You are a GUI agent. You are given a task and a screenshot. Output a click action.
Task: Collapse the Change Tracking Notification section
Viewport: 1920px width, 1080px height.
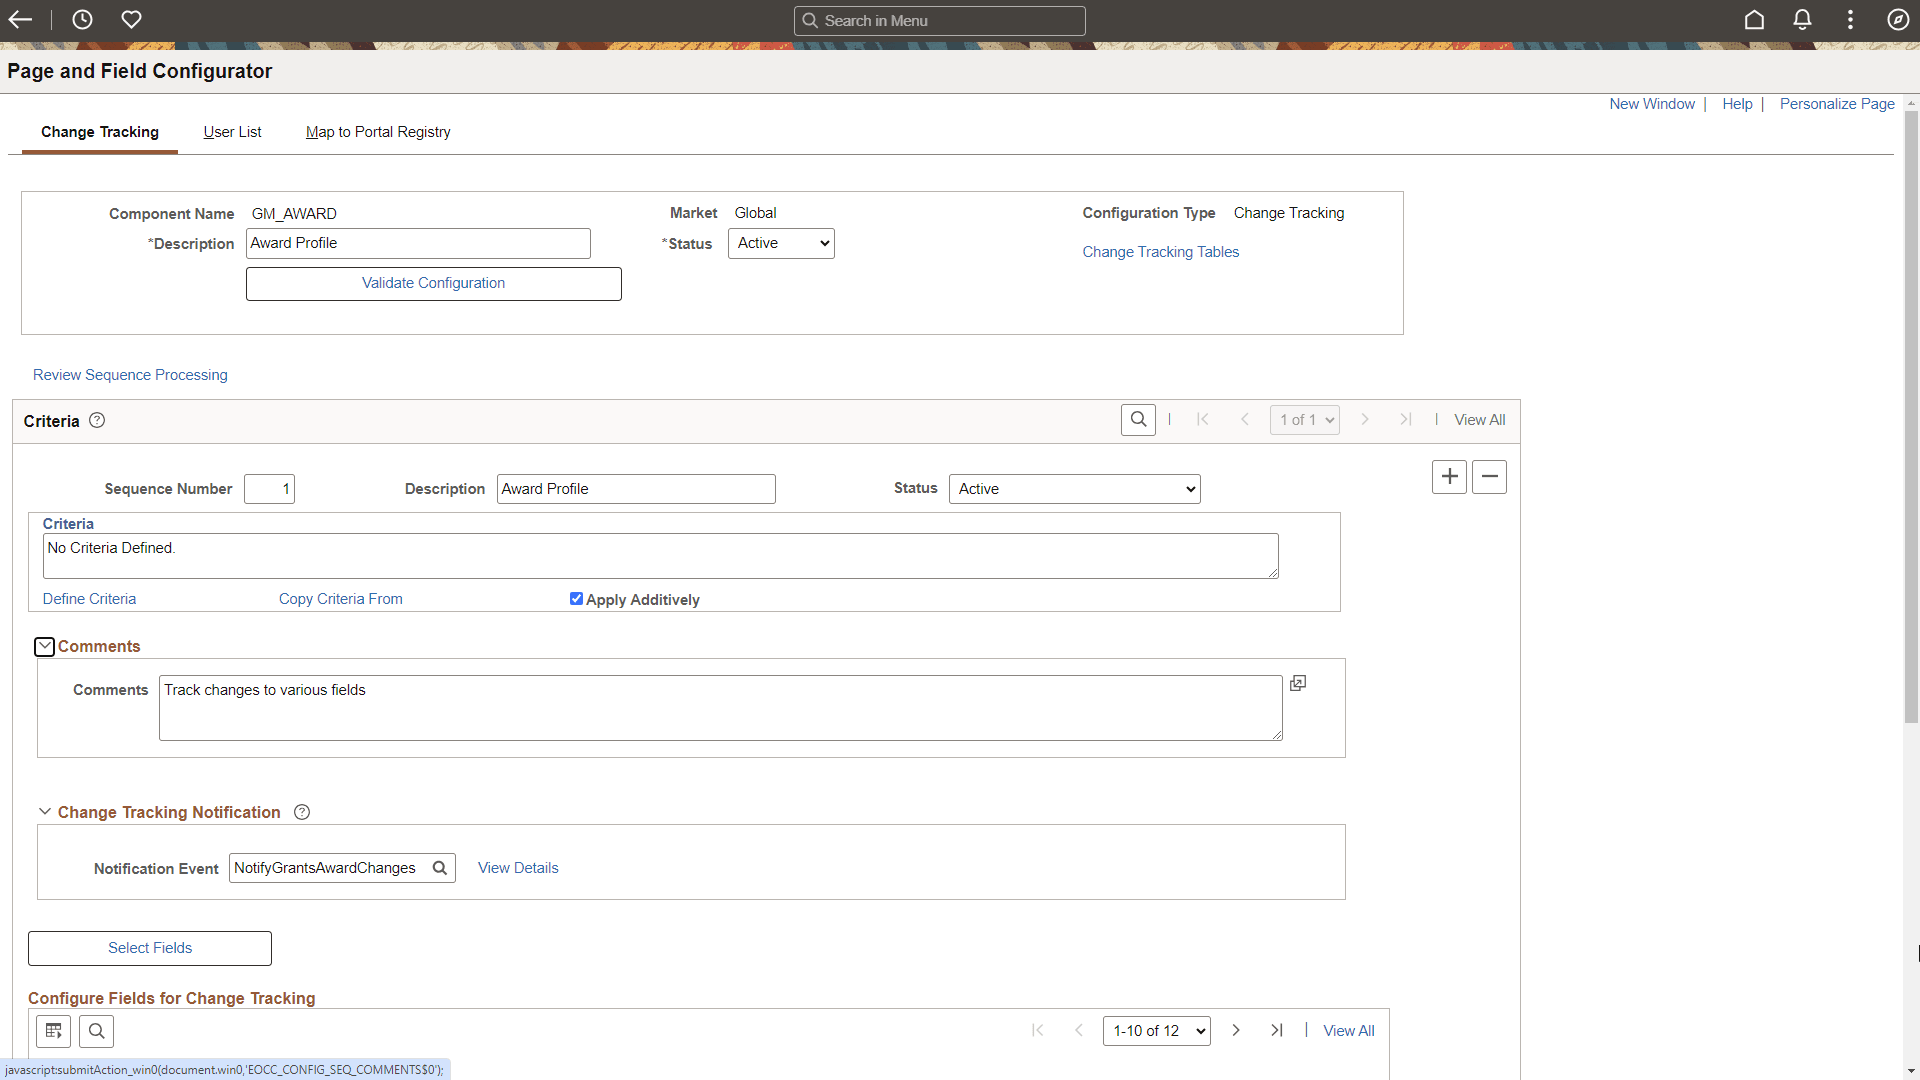44,811
